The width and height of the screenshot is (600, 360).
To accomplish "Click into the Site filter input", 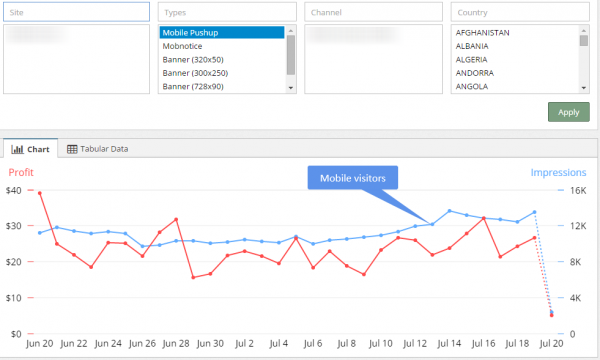I will coord(77,12).
